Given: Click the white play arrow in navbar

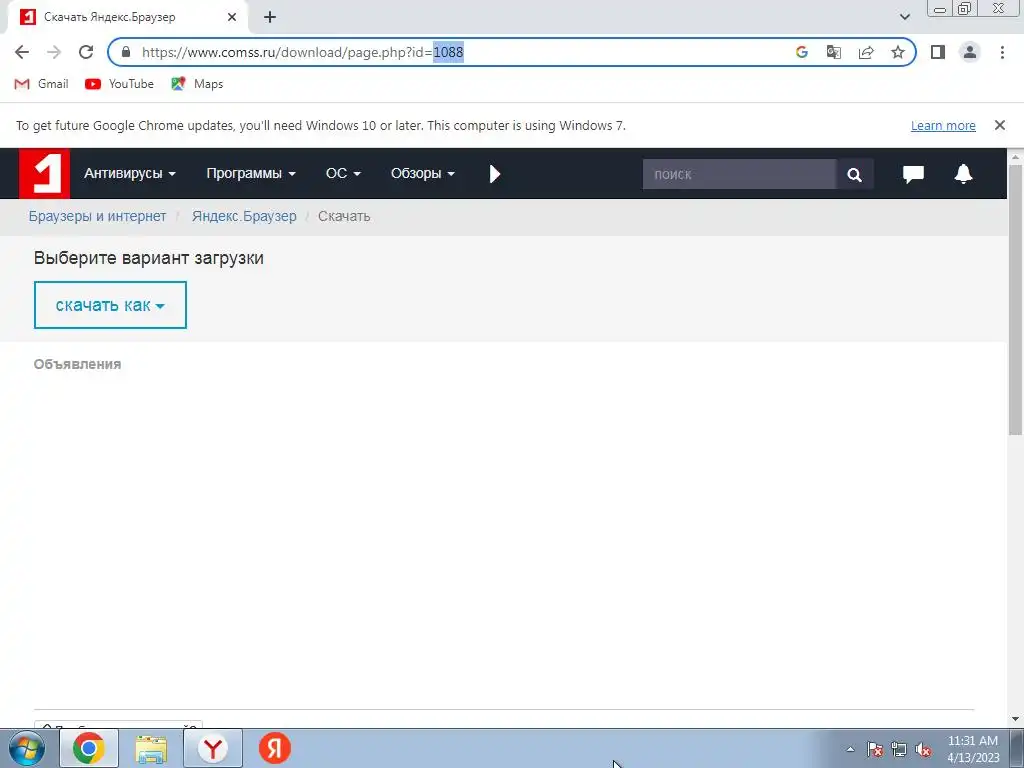Looking at the screenshot, I should point(494,174).
